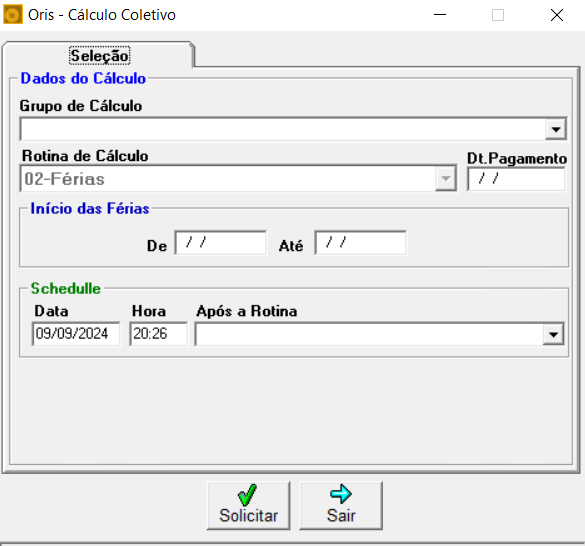This screenshot has width=585, height=546.
Task: Focus the Após a Rotina combo box field
Action: coord(379,334)
